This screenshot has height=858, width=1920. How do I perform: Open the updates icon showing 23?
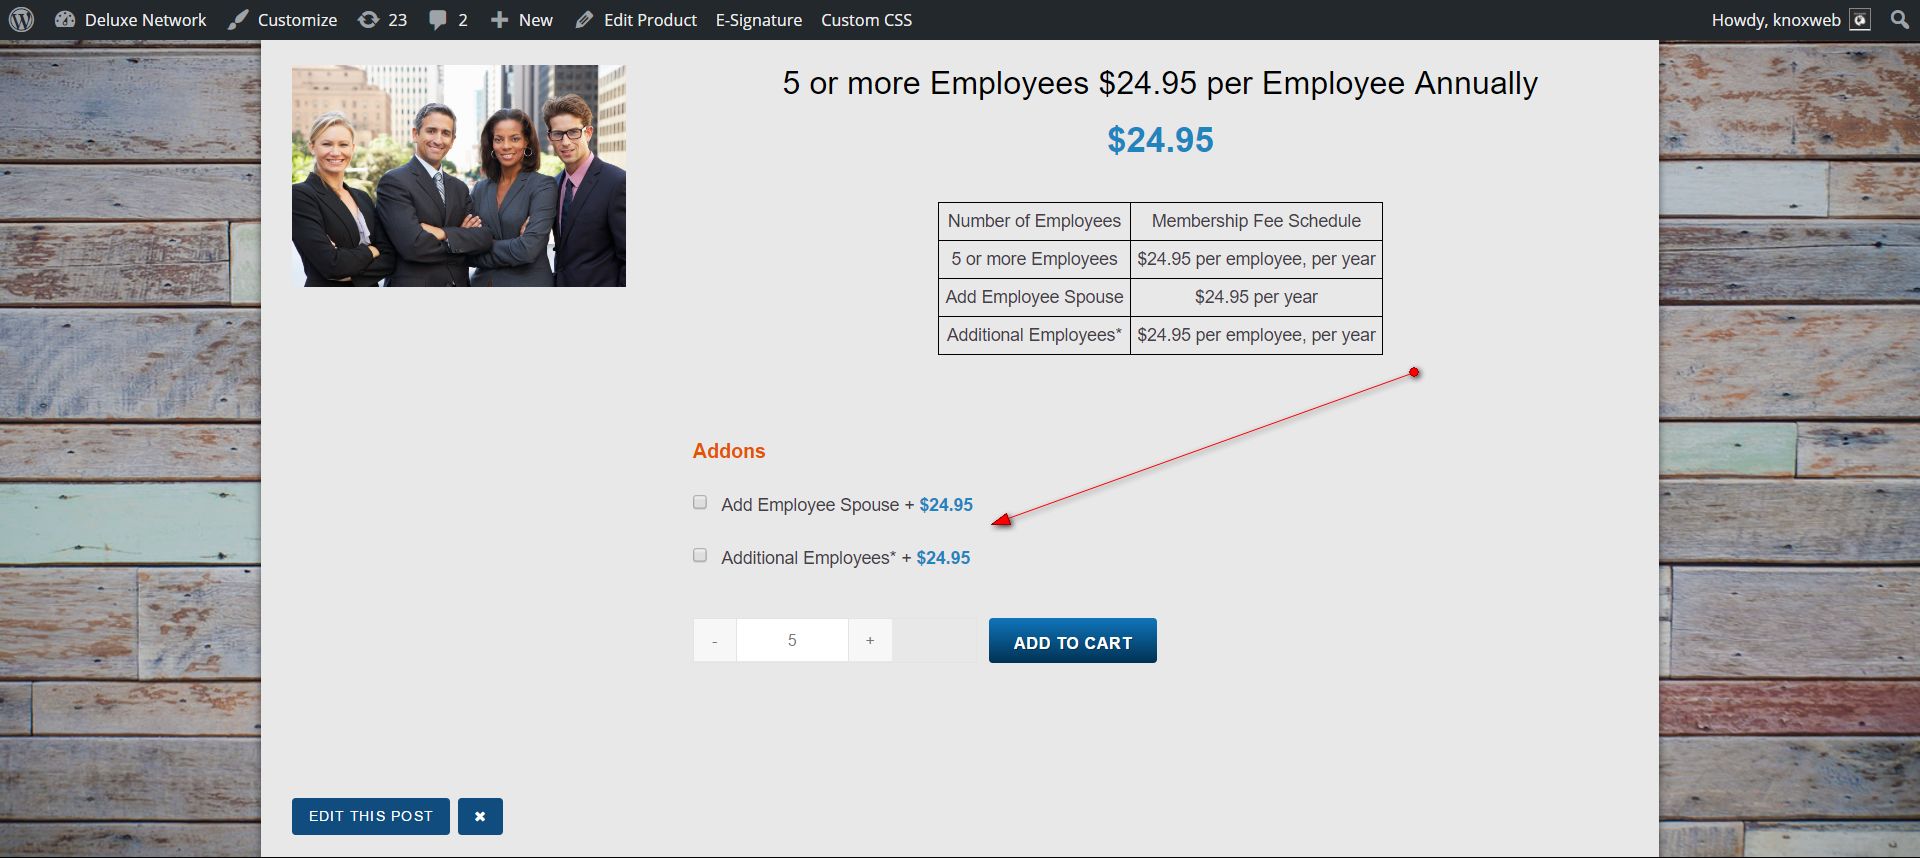tap(369, 20)
